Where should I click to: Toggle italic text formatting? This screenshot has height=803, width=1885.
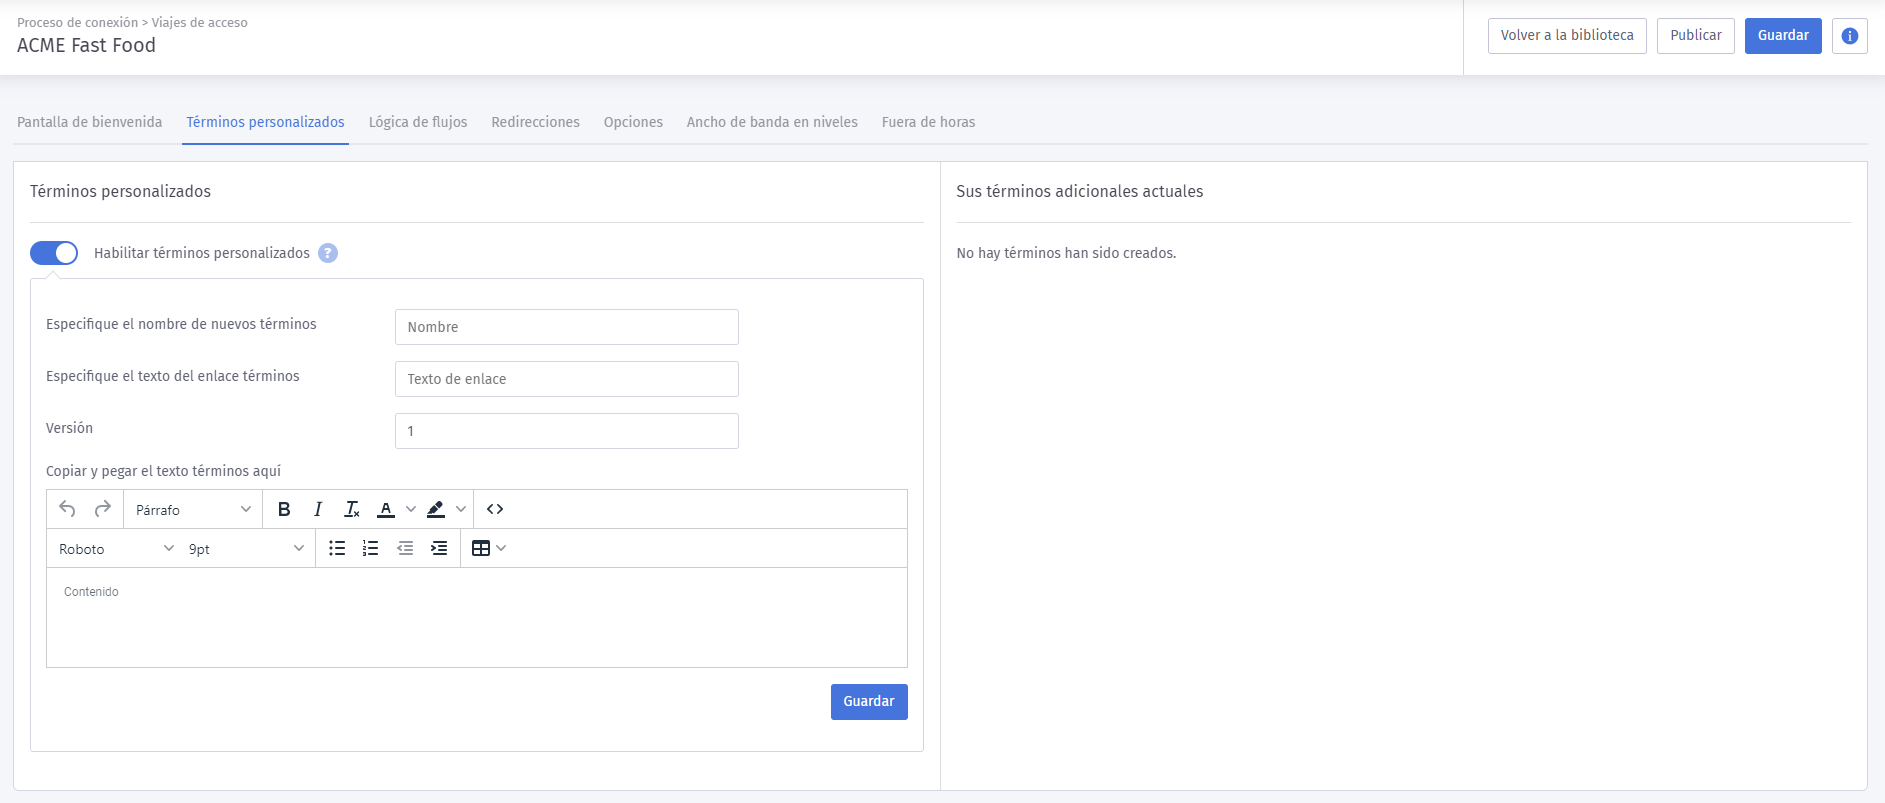(x=318, y=509)
